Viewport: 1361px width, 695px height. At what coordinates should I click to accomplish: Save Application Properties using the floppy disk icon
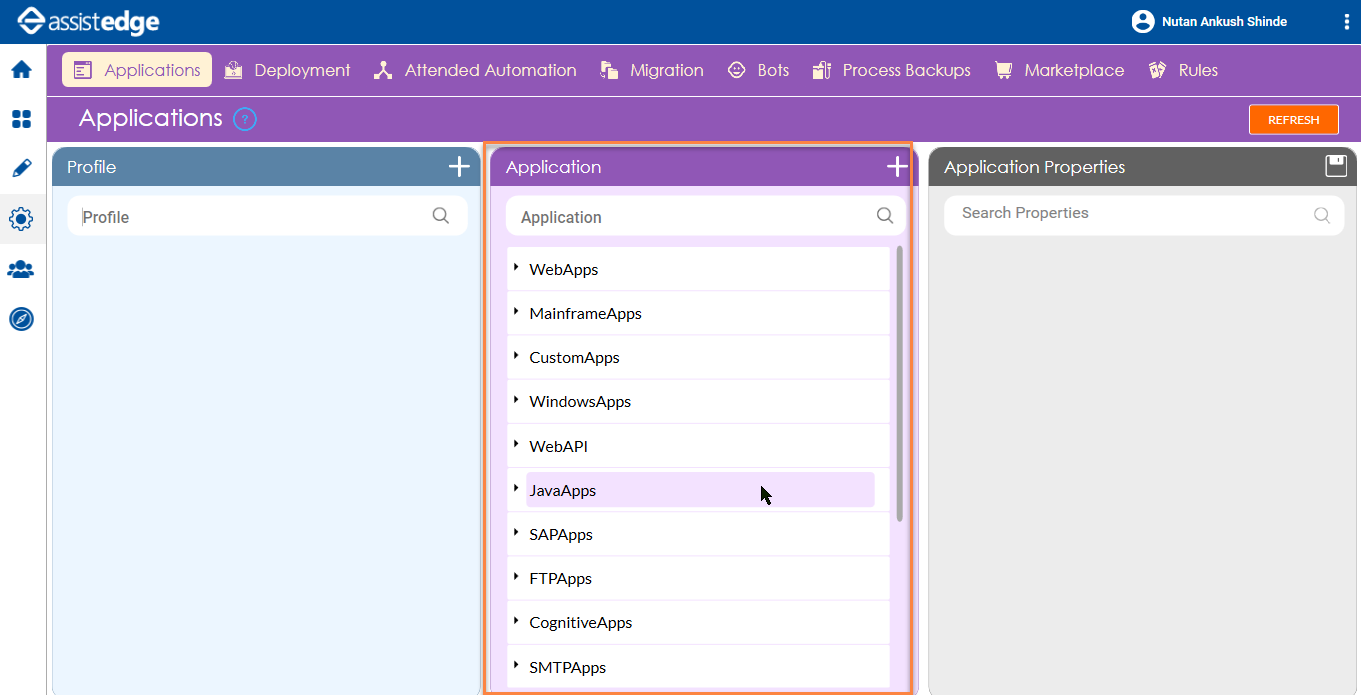point(1336,166)
